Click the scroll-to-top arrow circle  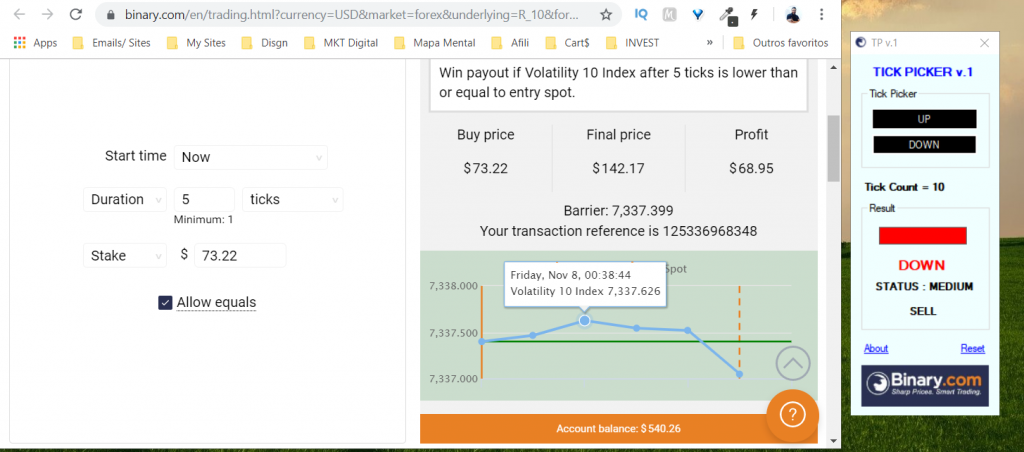pos(793,363)
